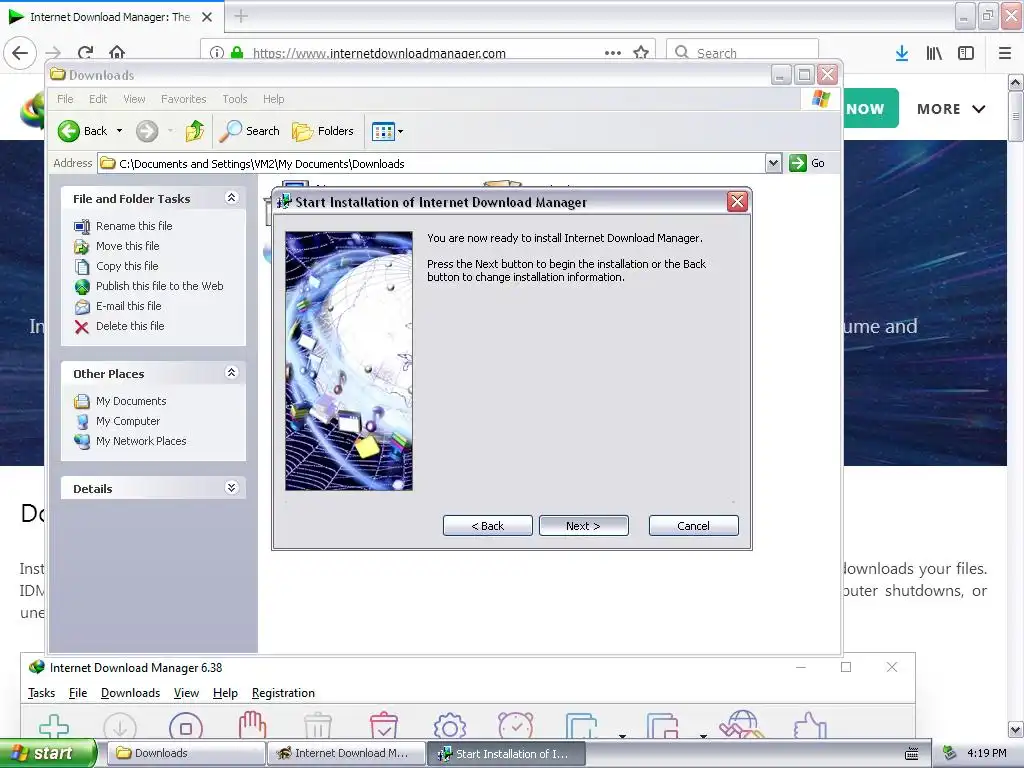1024x768 pixels.
Task: Click Next to begin IDM installation
Action: point(583,526)
